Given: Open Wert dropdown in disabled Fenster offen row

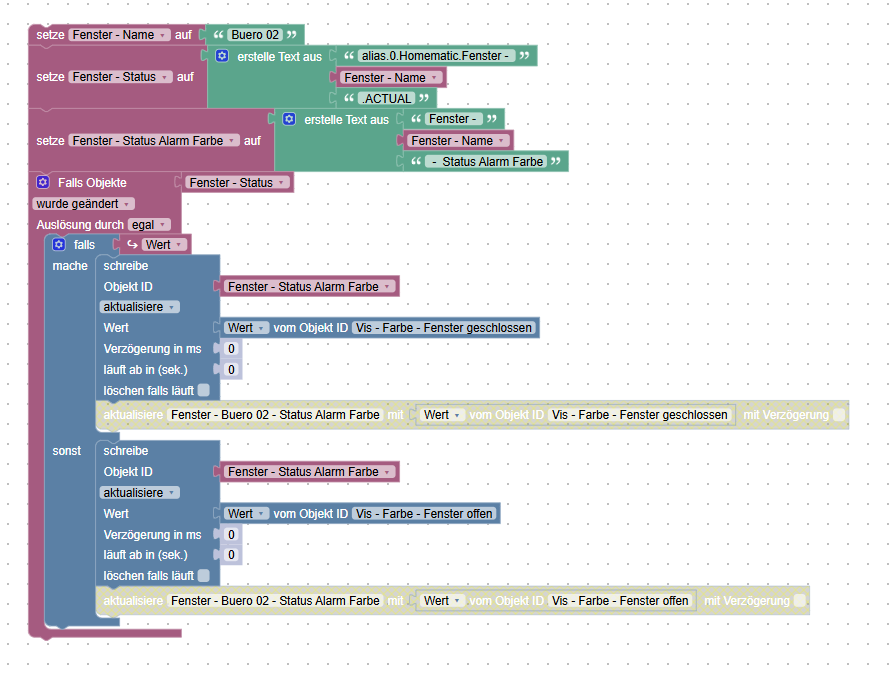Looking at the screenshot, I should tap(442, 600).
